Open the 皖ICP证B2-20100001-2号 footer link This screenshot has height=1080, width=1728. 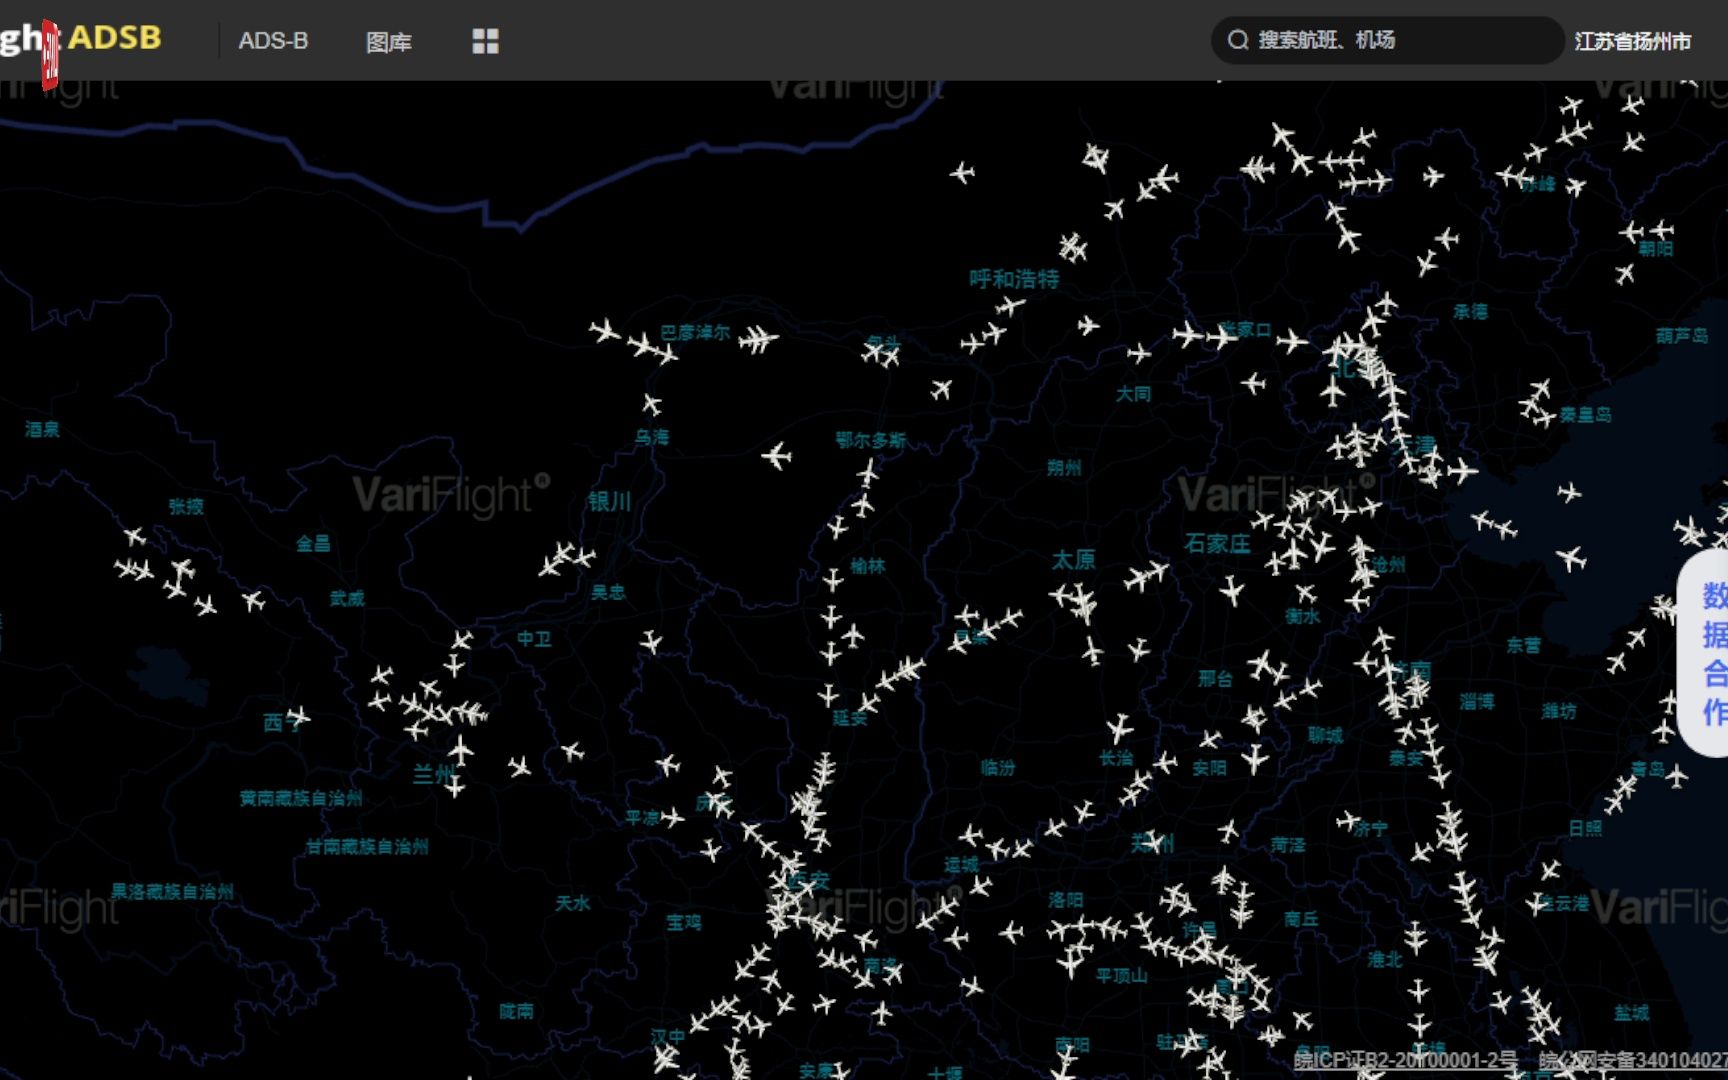(x=1406, y=1060)
